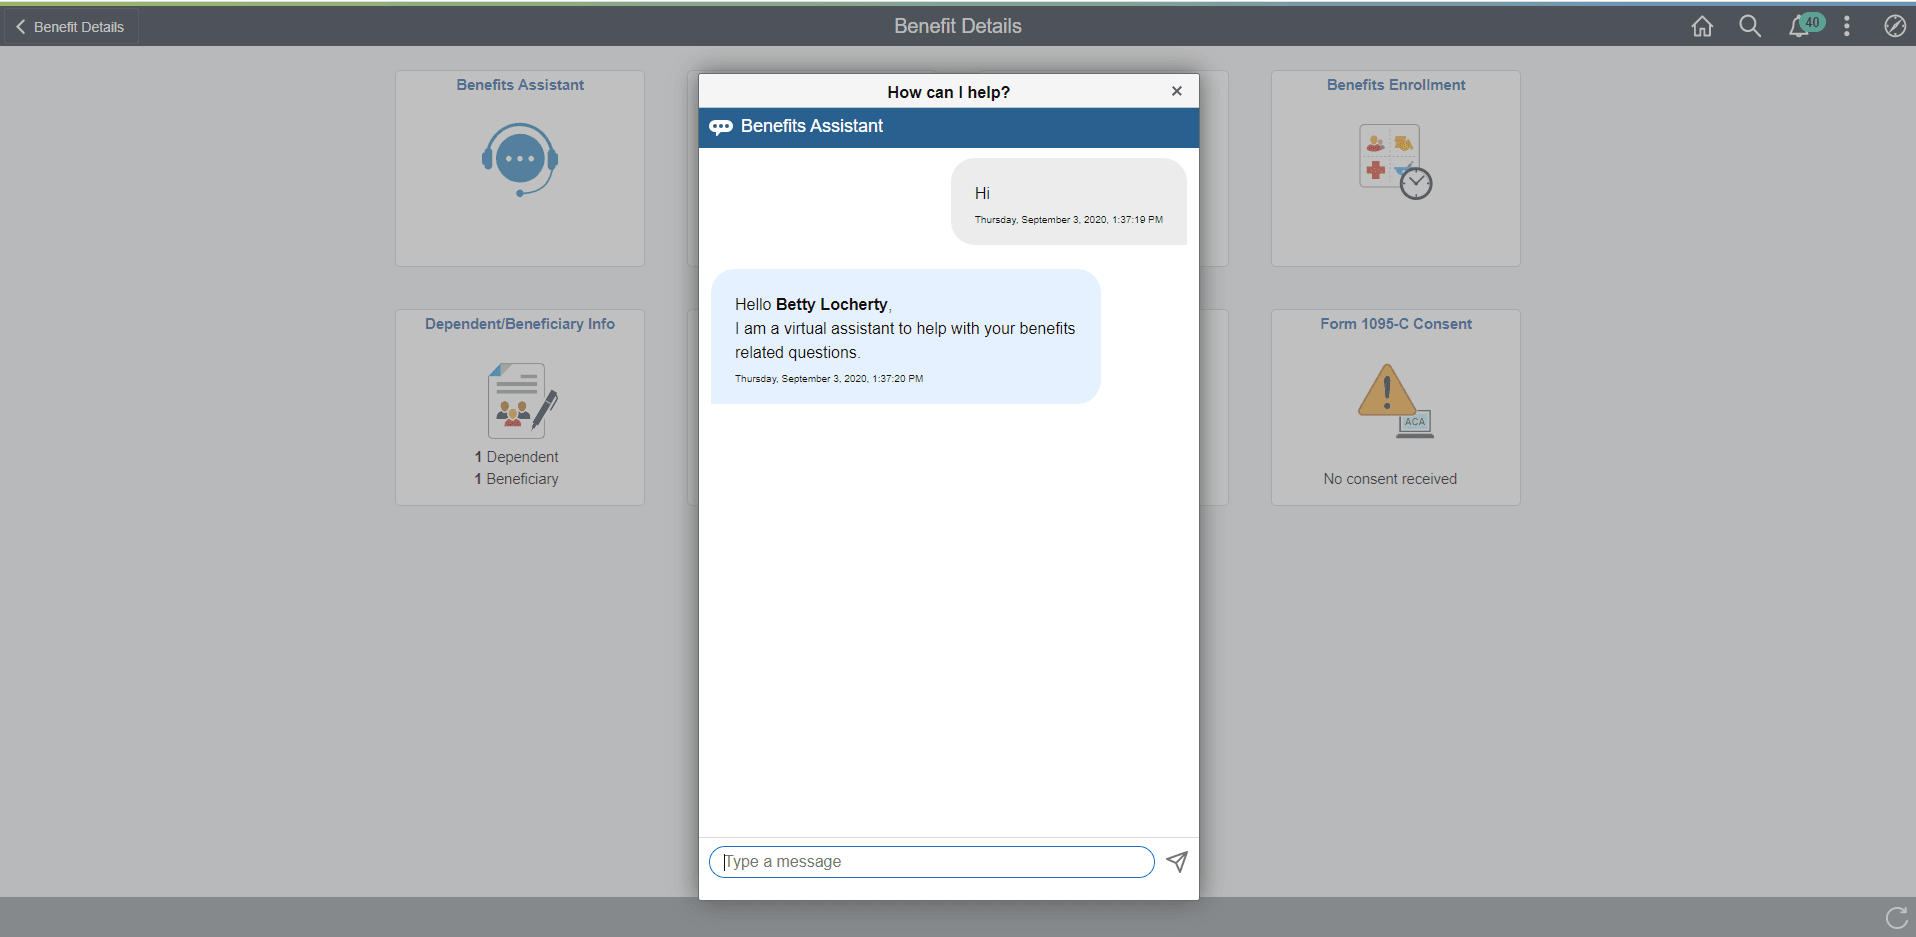This screenshot has height=937, width=1916.
Task: Click the Hi chat bubble message
Action: point(1066,200)
